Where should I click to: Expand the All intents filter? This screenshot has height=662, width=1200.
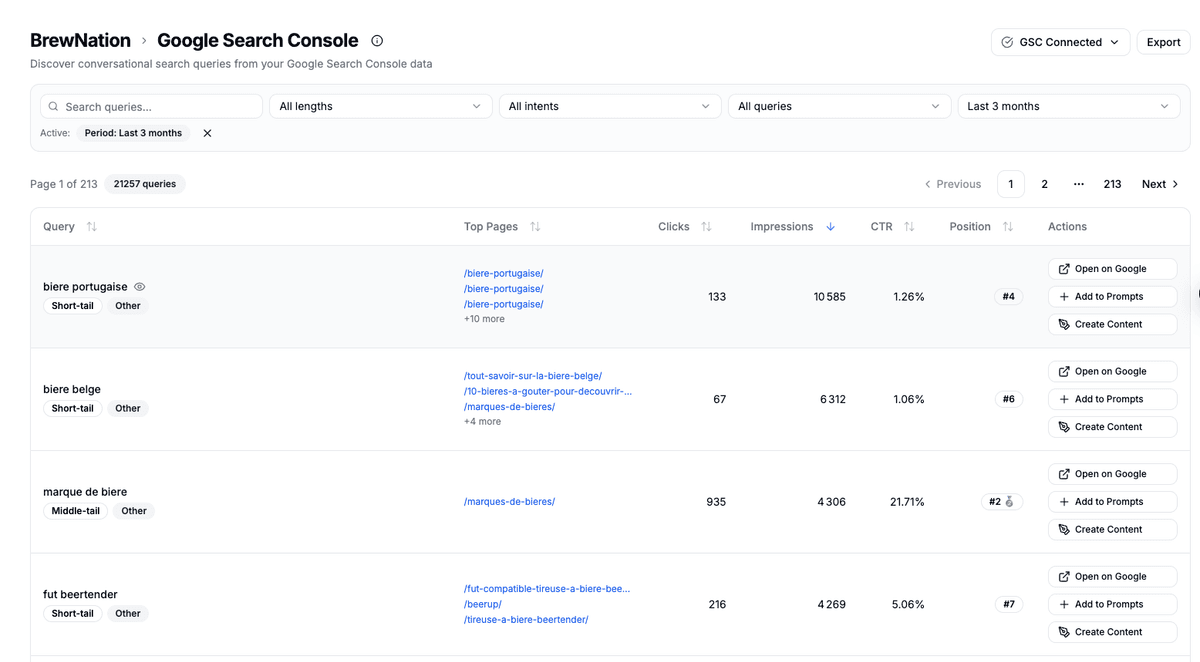pos(609,106)
